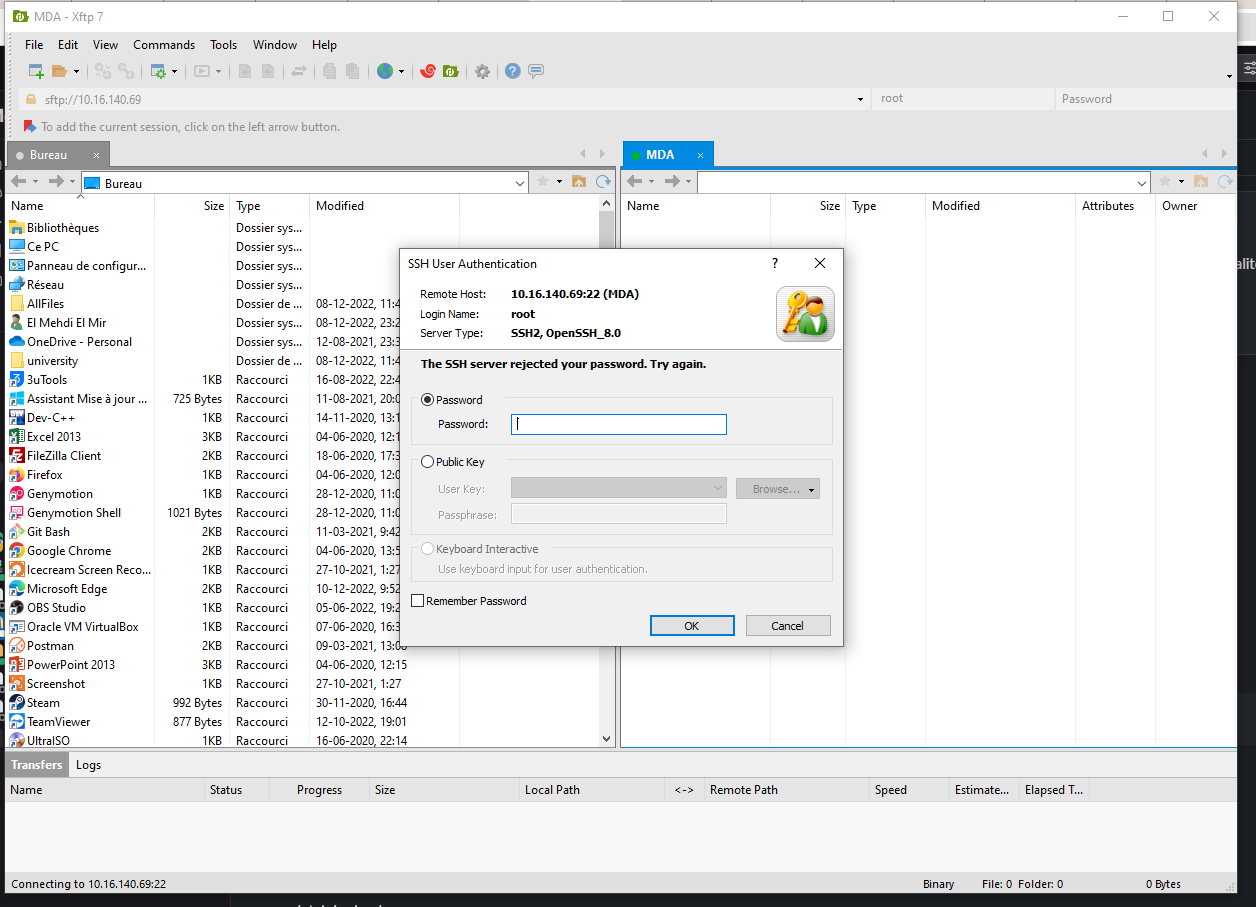Click the Open folder toolbar icon
This screenshot has width=1256, height=907.
tap(60, 71)
